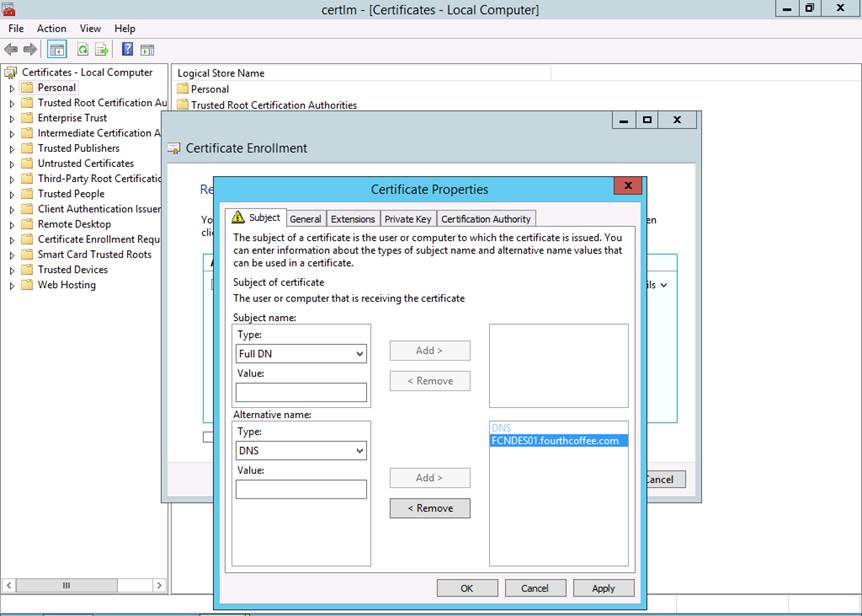
Task: Open Help via the blue question mark icon
Action: (128, 49)
